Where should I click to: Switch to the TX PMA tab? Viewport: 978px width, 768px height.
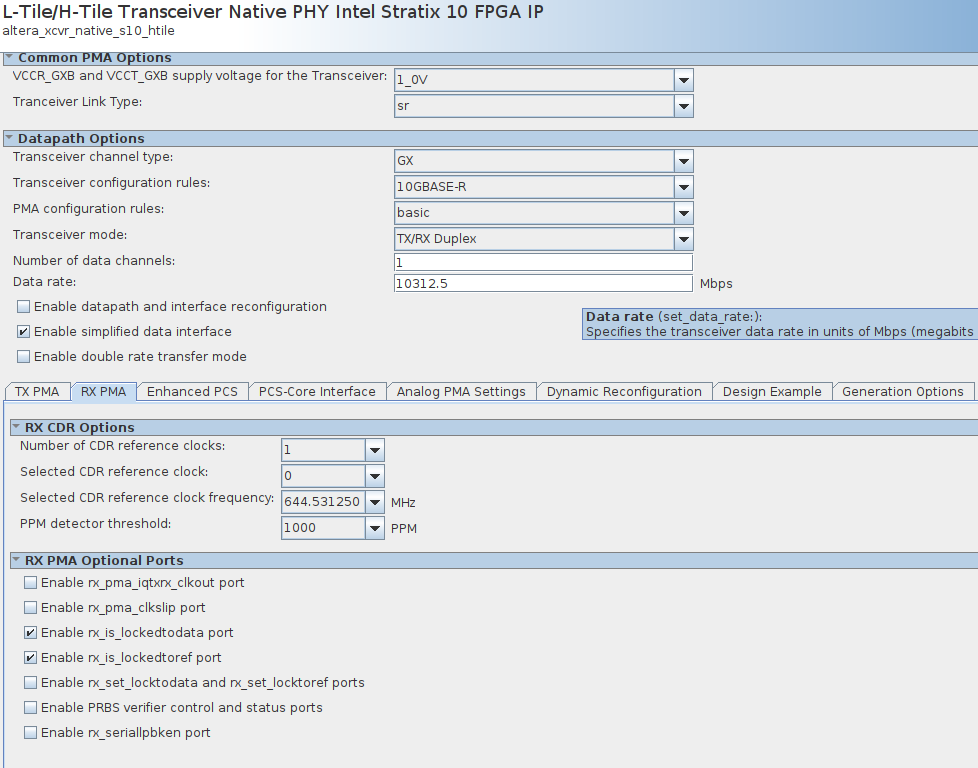tap(37, 392)
